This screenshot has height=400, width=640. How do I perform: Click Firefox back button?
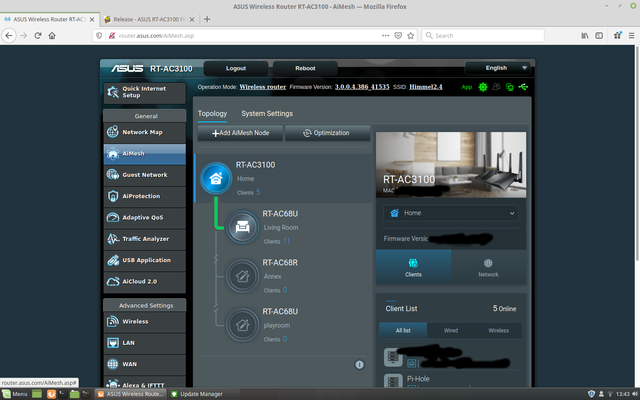point(9,36)
